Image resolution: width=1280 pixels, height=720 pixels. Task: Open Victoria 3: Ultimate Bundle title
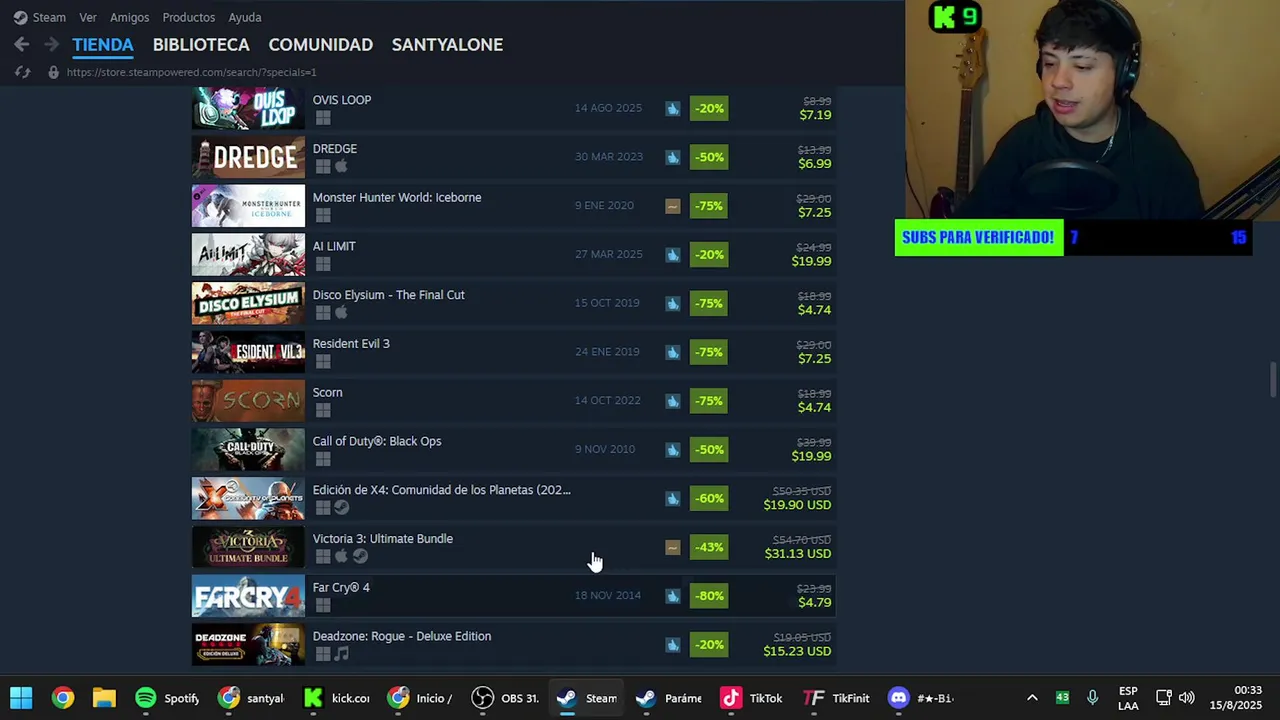point(382,538)
